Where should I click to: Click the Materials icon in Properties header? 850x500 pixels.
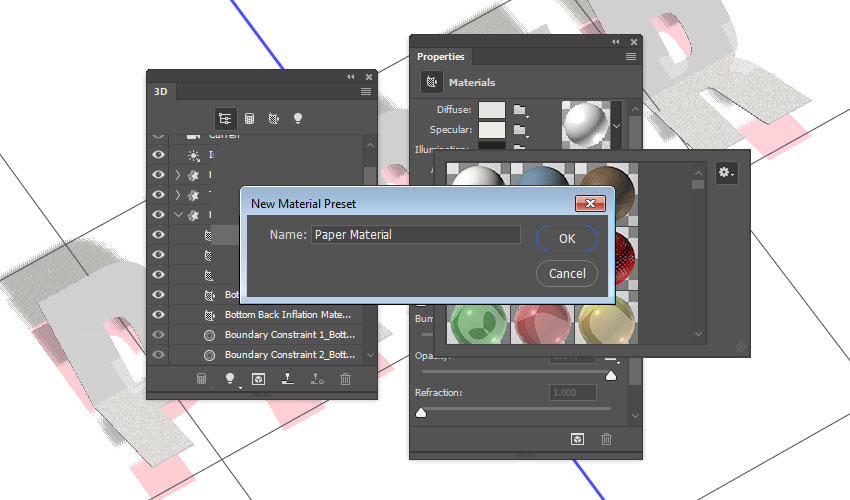click(432, 82)
